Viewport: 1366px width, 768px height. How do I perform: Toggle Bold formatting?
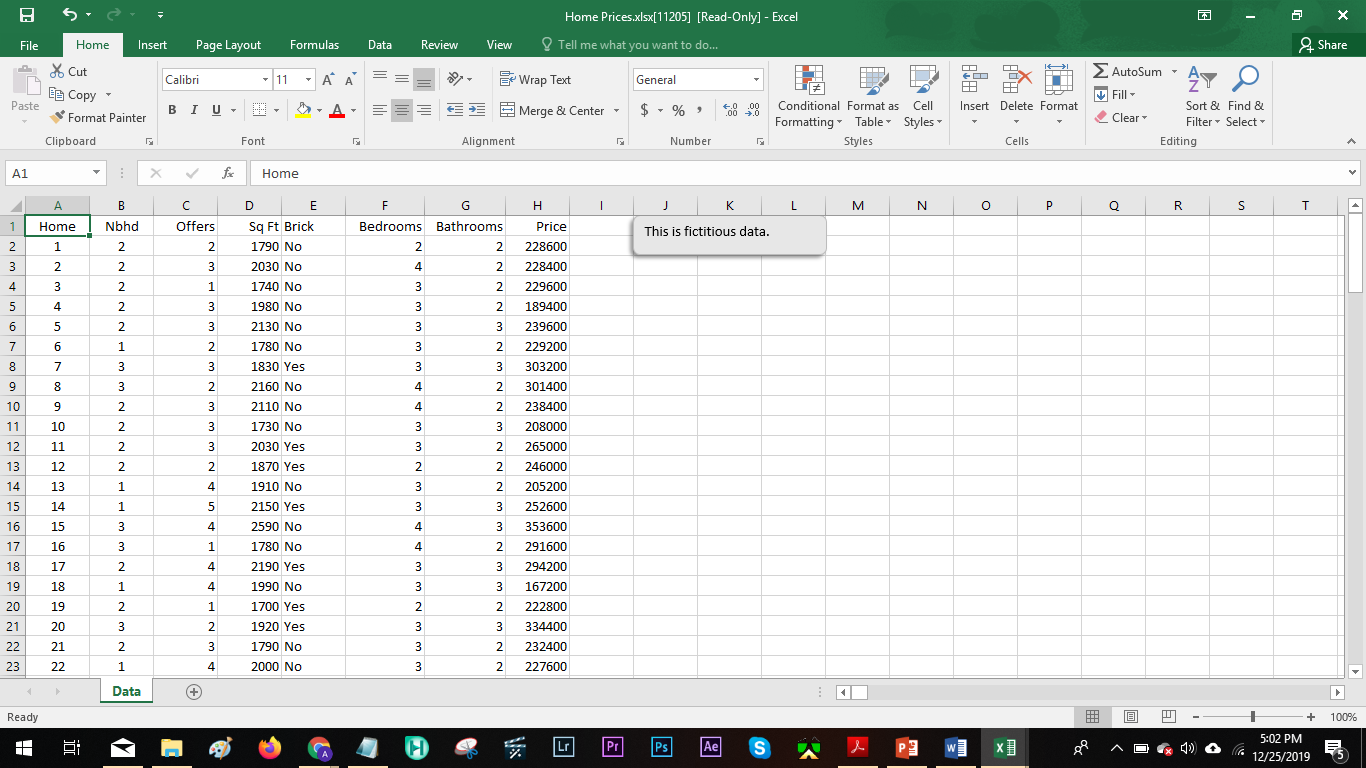[173, 110]
